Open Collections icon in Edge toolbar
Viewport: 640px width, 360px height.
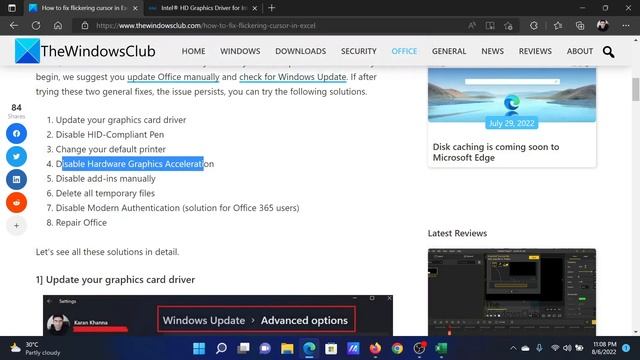[580, 26]
